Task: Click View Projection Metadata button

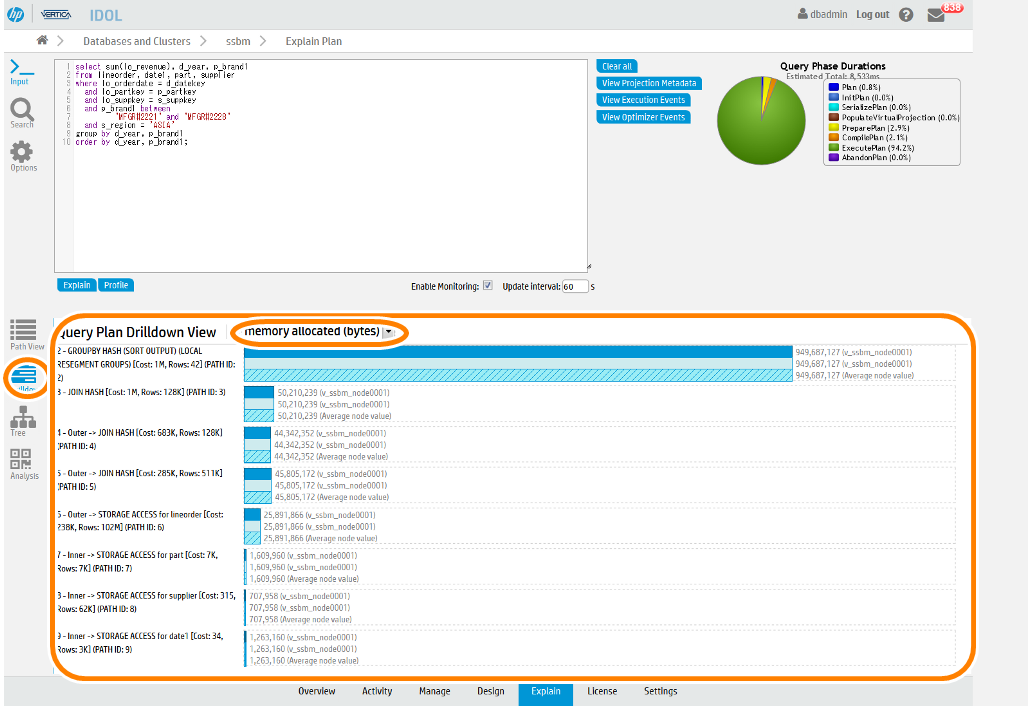Action: (648, 84)
